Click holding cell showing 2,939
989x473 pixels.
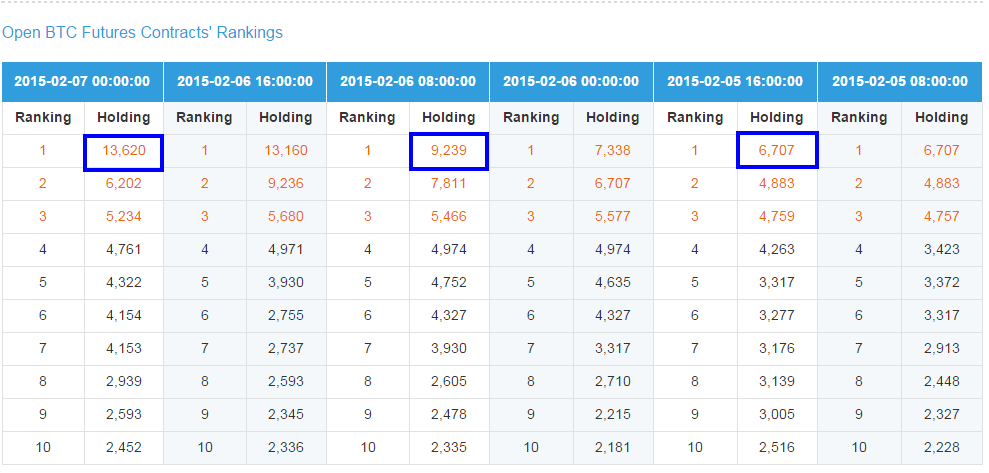click(124, 382)
